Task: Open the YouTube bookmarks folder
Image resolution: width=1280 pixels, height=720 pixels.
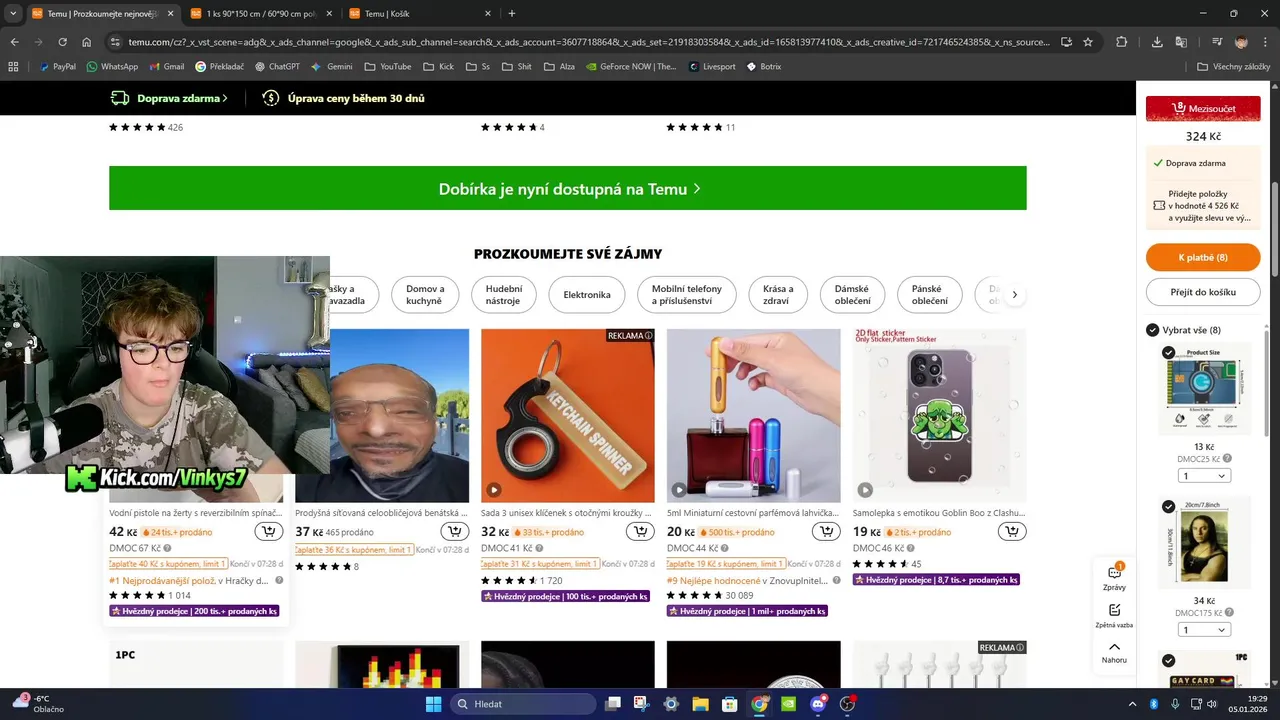Action: pyautogui.click(x=388, y=66)
